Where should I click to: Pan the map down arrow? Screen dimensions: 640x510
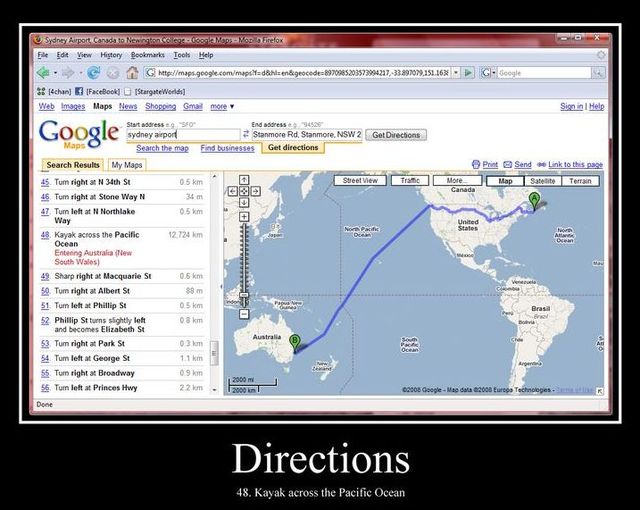pyautogui.click(x=244, y=203)
